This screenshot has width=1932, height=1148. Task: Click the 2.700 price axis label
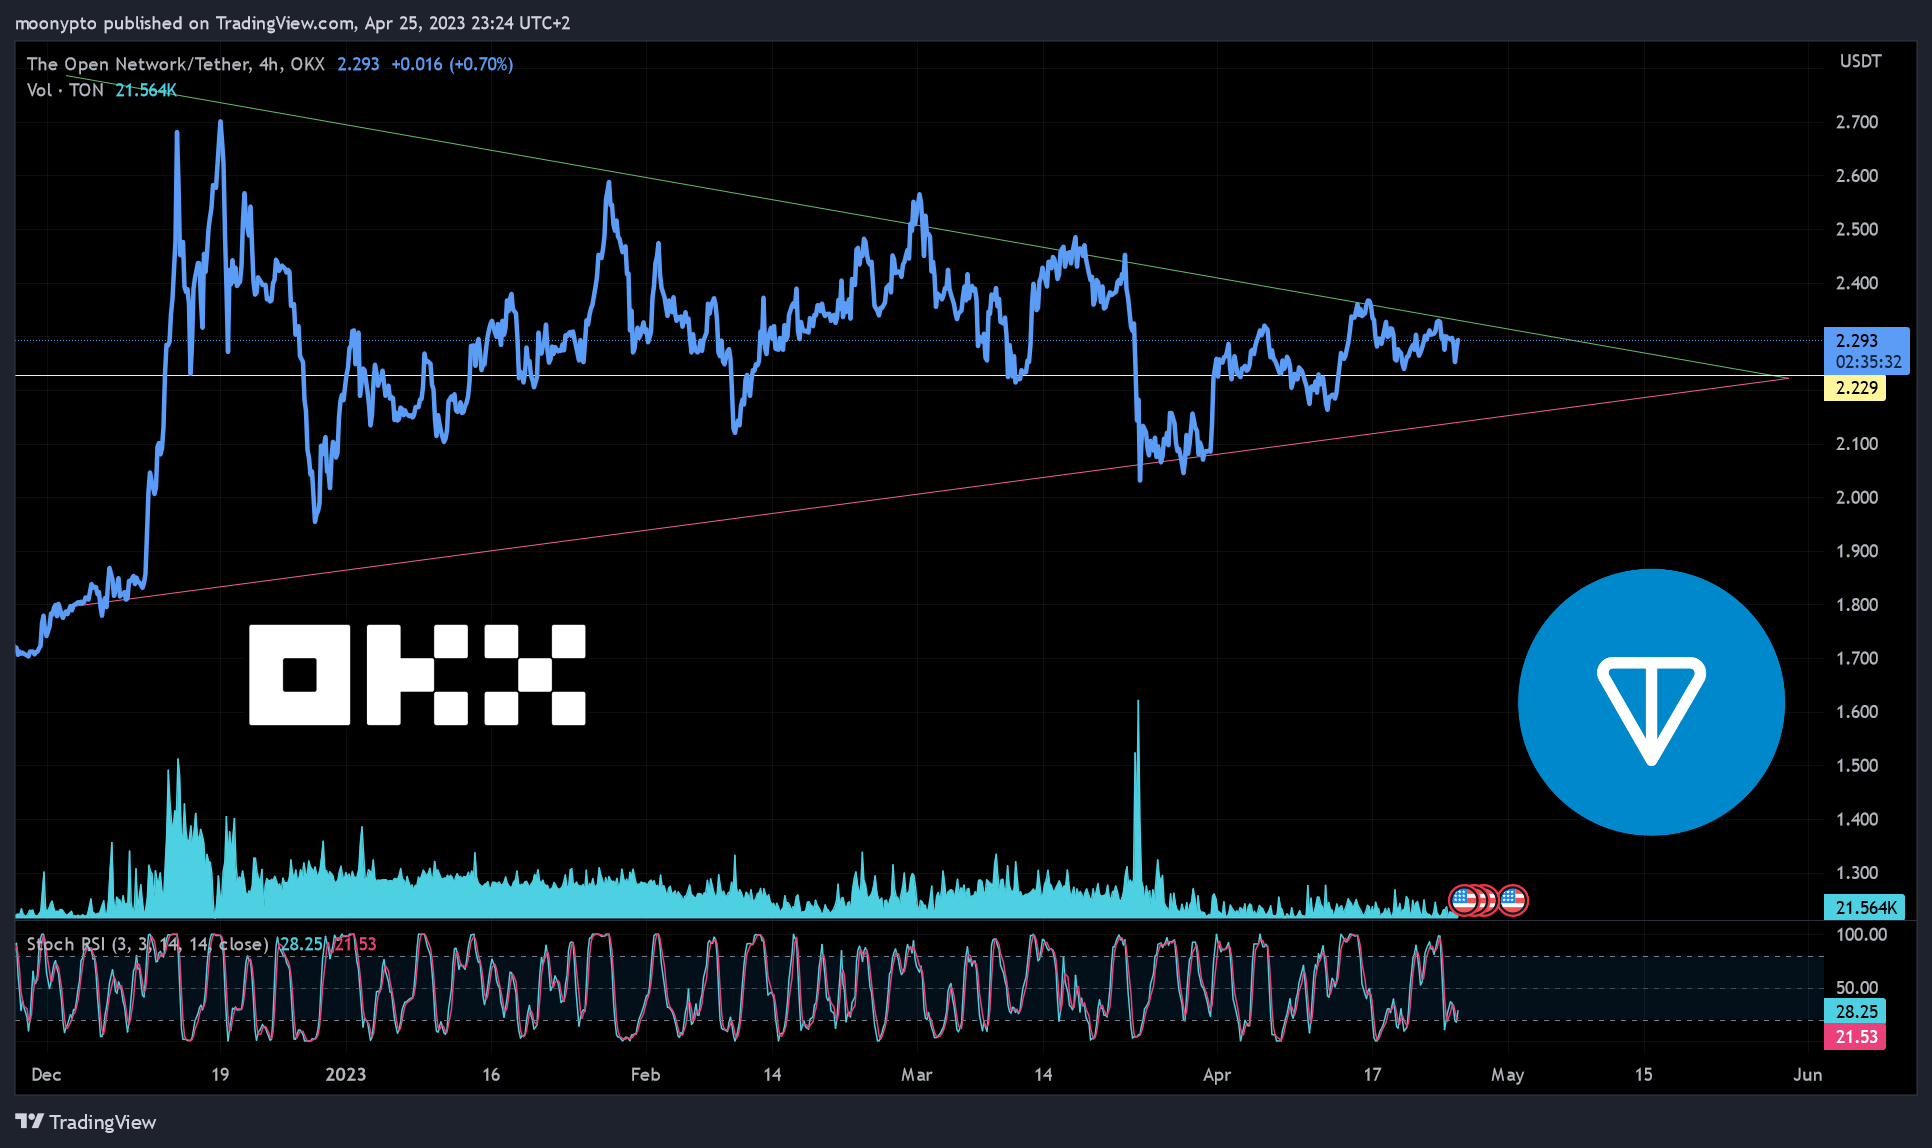(x=1857, y=122)
